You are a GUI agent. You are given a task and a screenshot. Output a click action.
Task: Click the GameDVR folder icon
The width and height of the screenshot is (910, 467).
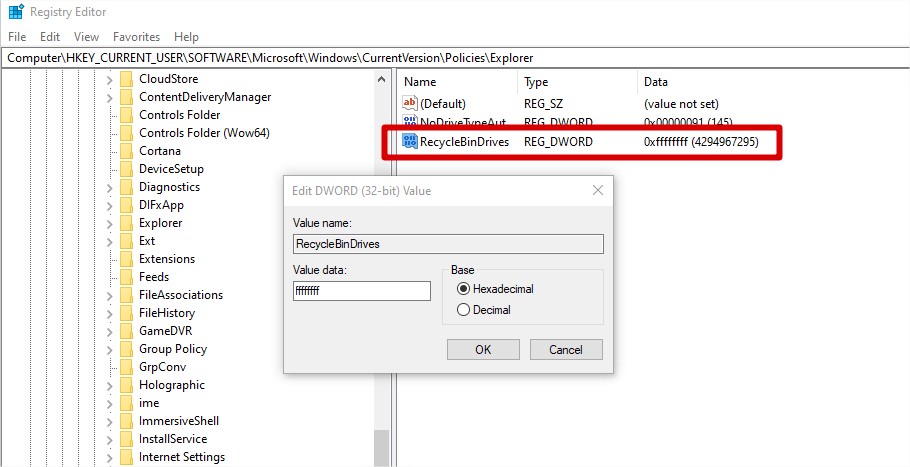tap(127, 331)
